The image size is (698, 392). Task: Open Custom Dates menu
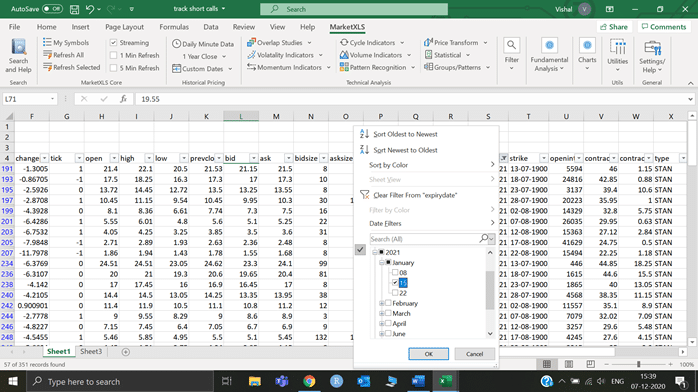pos(203,69)
